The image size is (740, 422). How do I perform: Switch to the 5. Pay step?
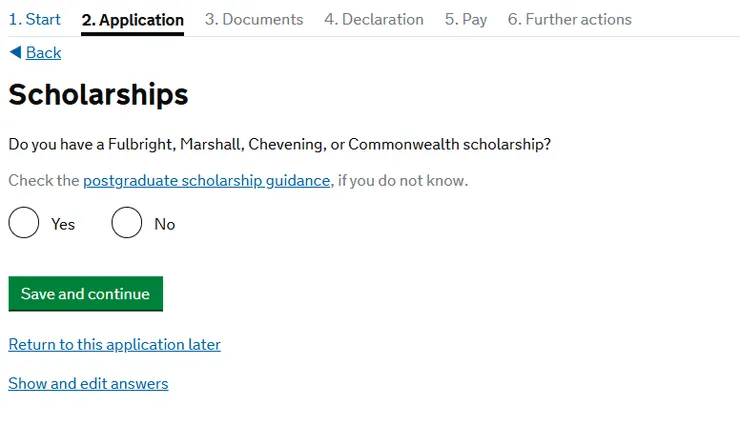pos(466,19)
